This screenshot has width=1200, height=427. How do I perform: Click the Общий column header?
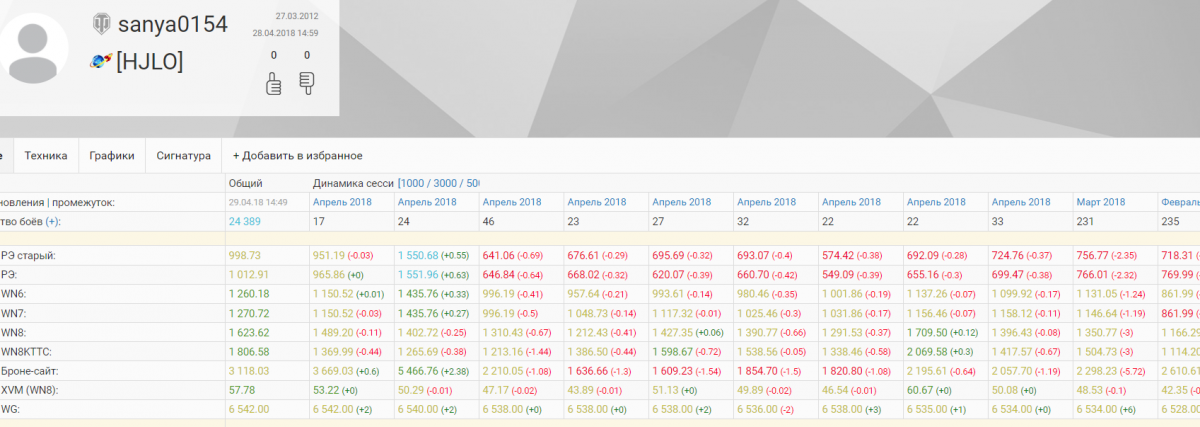(x=245, y=184)
